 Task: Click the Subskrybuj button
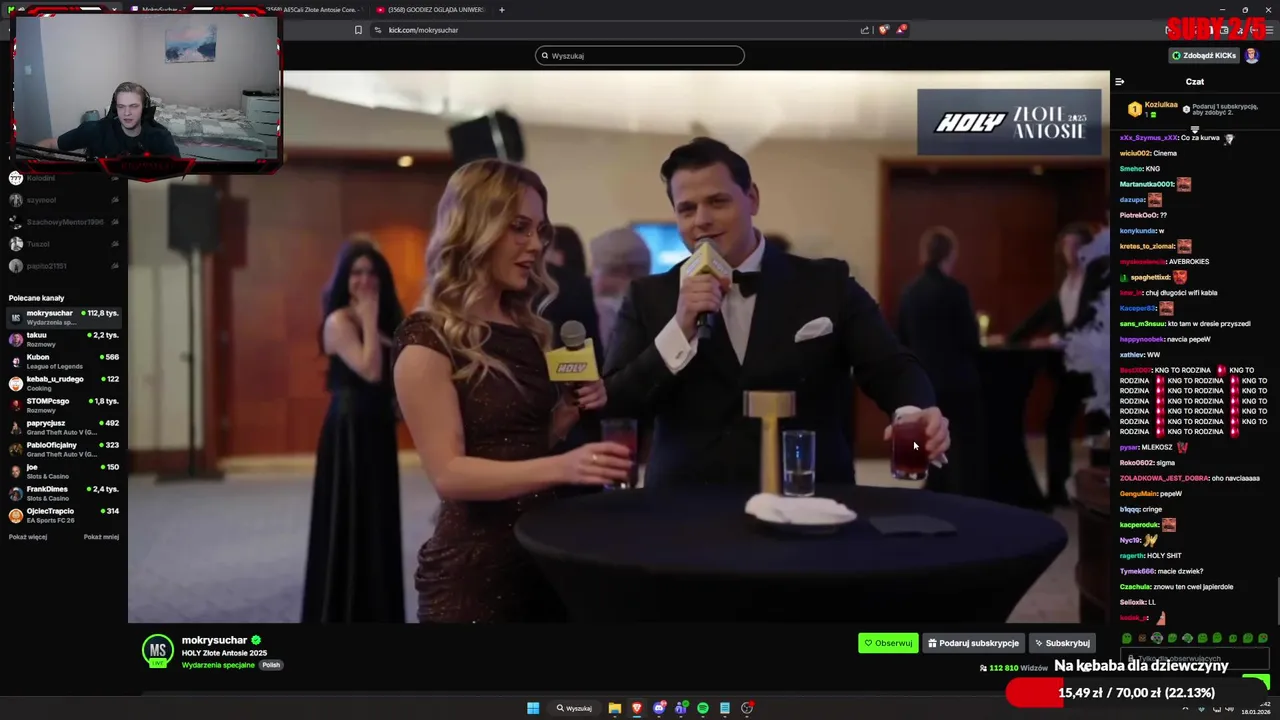1062,643
